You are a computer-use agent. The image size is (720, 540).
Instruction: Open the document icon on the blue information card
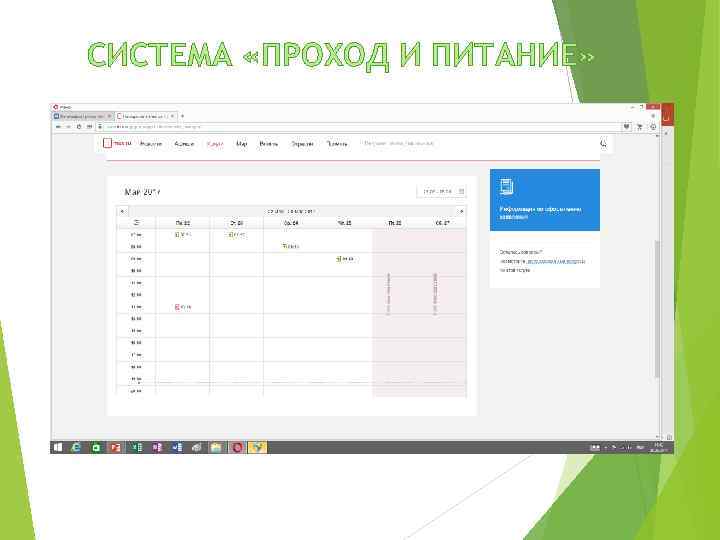tap(506, 186)
